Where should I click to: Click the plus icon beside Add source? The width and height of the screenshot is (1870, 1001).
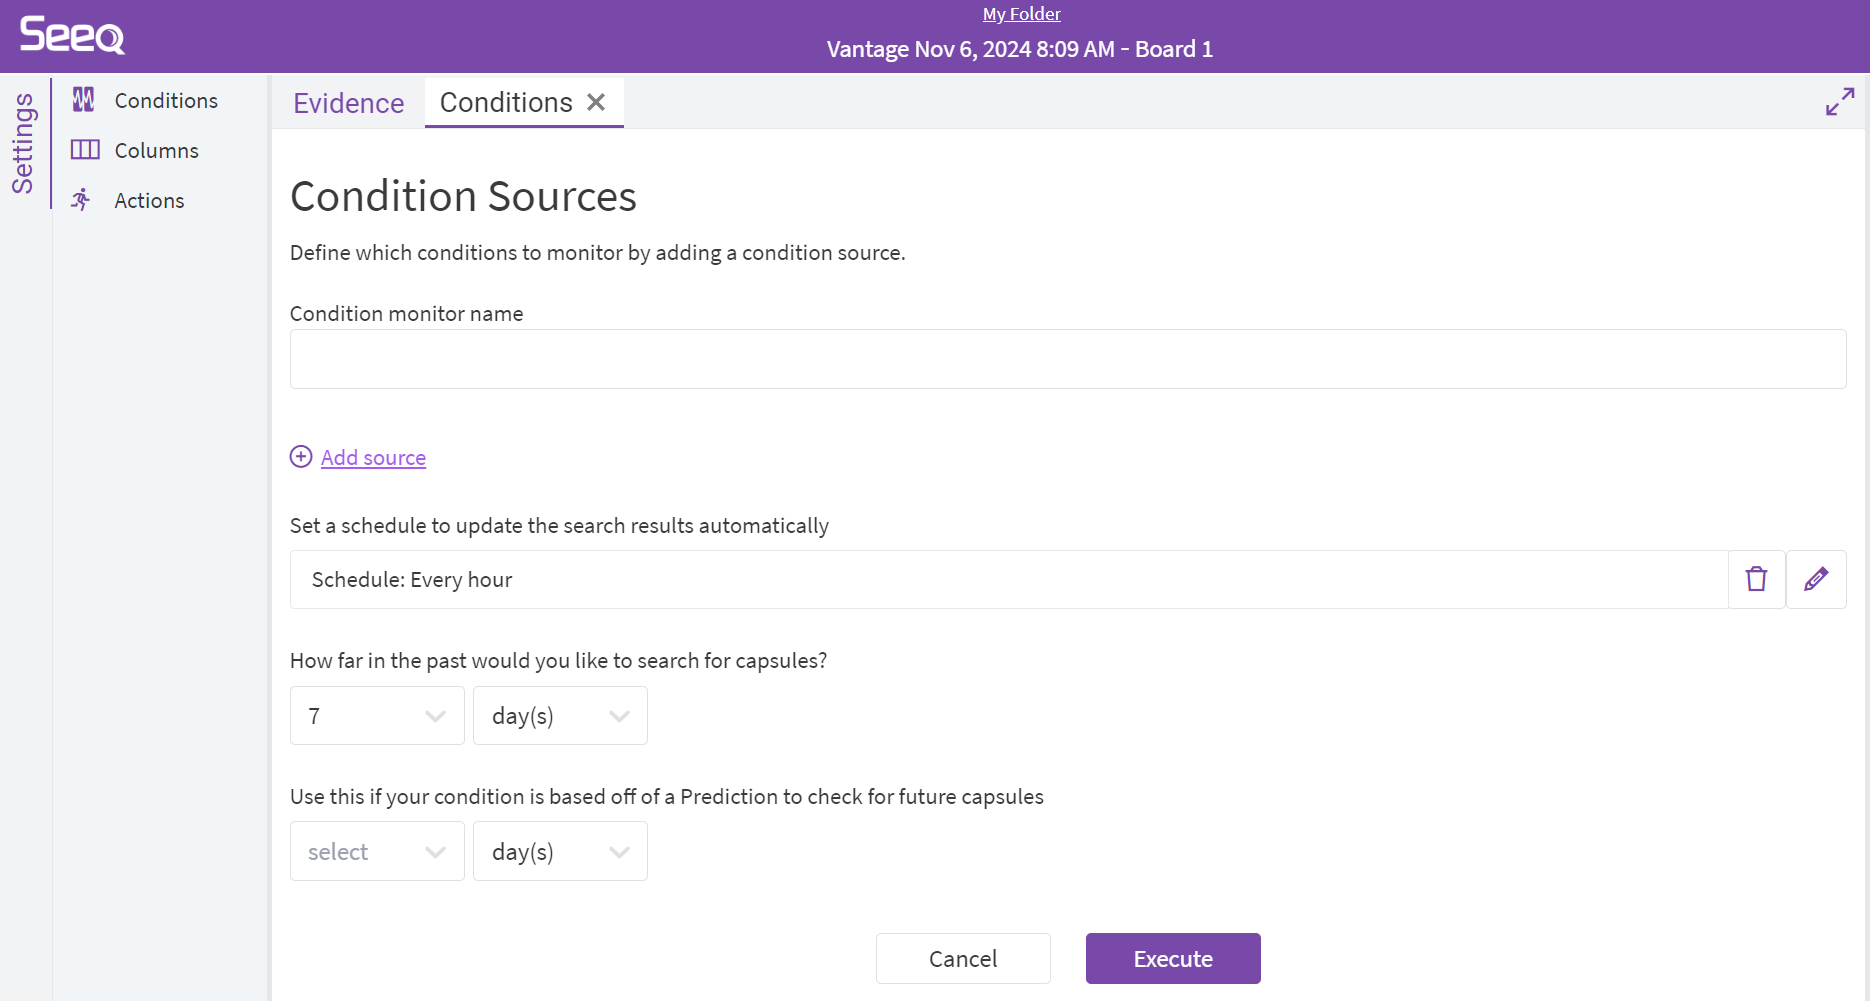(301, 457)
